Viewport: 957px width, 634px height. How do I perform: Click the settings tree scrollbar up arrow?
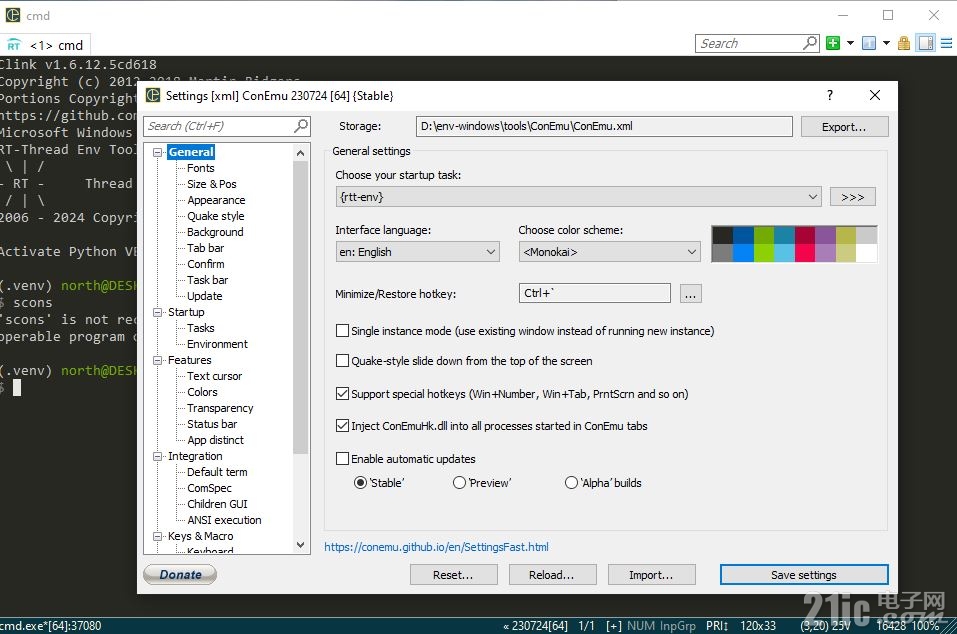tap(300, 153)
